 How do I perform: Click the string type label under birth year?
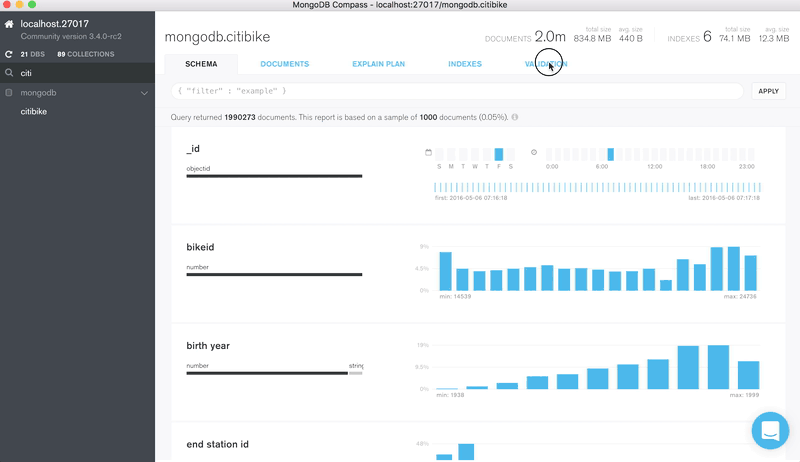356,366
